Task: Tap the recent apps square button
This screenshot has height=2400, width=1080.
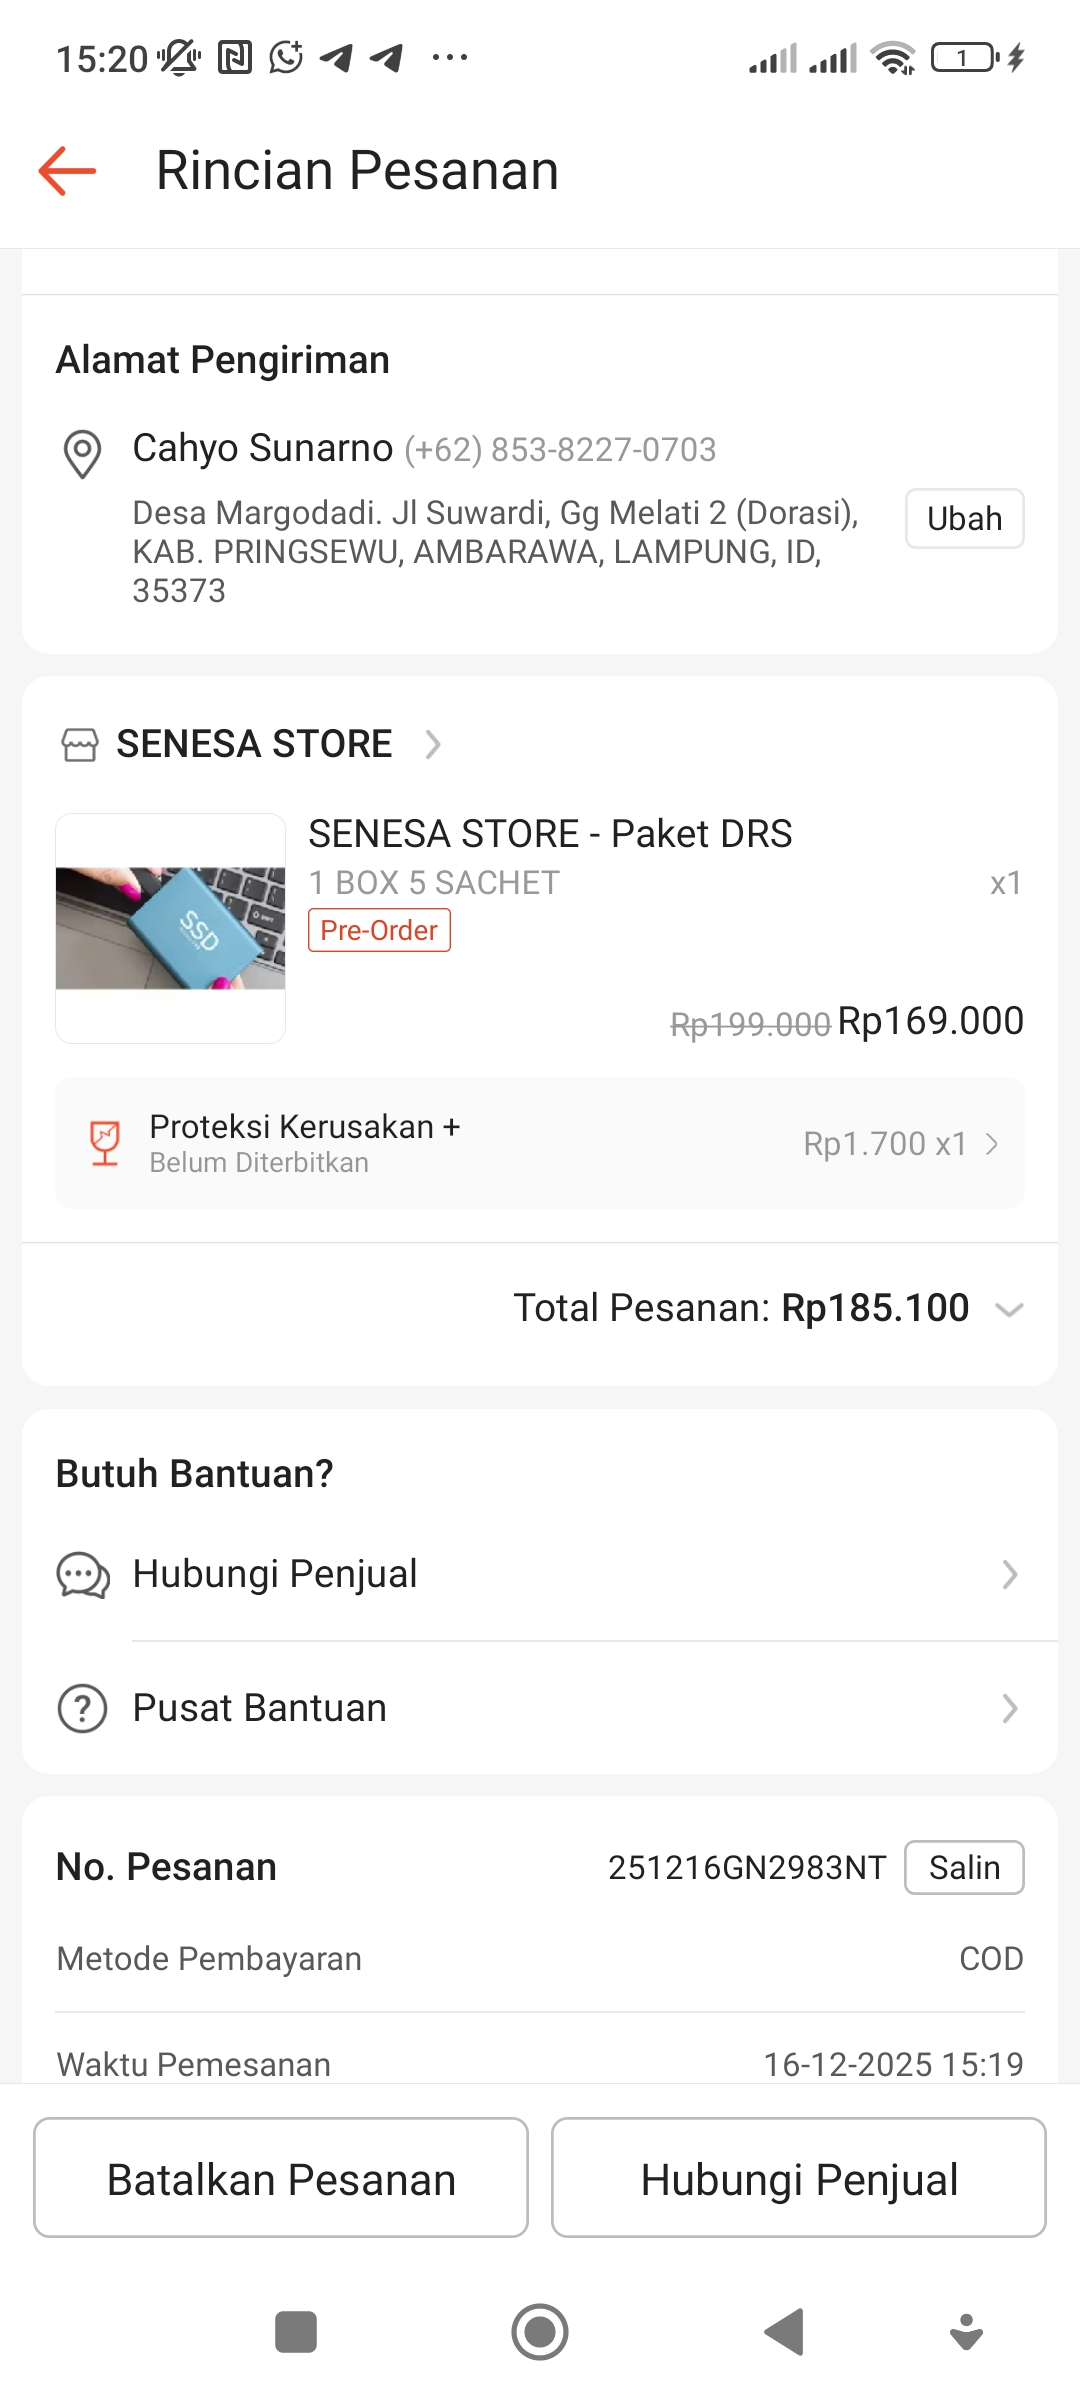Action: pos(296,2333)
